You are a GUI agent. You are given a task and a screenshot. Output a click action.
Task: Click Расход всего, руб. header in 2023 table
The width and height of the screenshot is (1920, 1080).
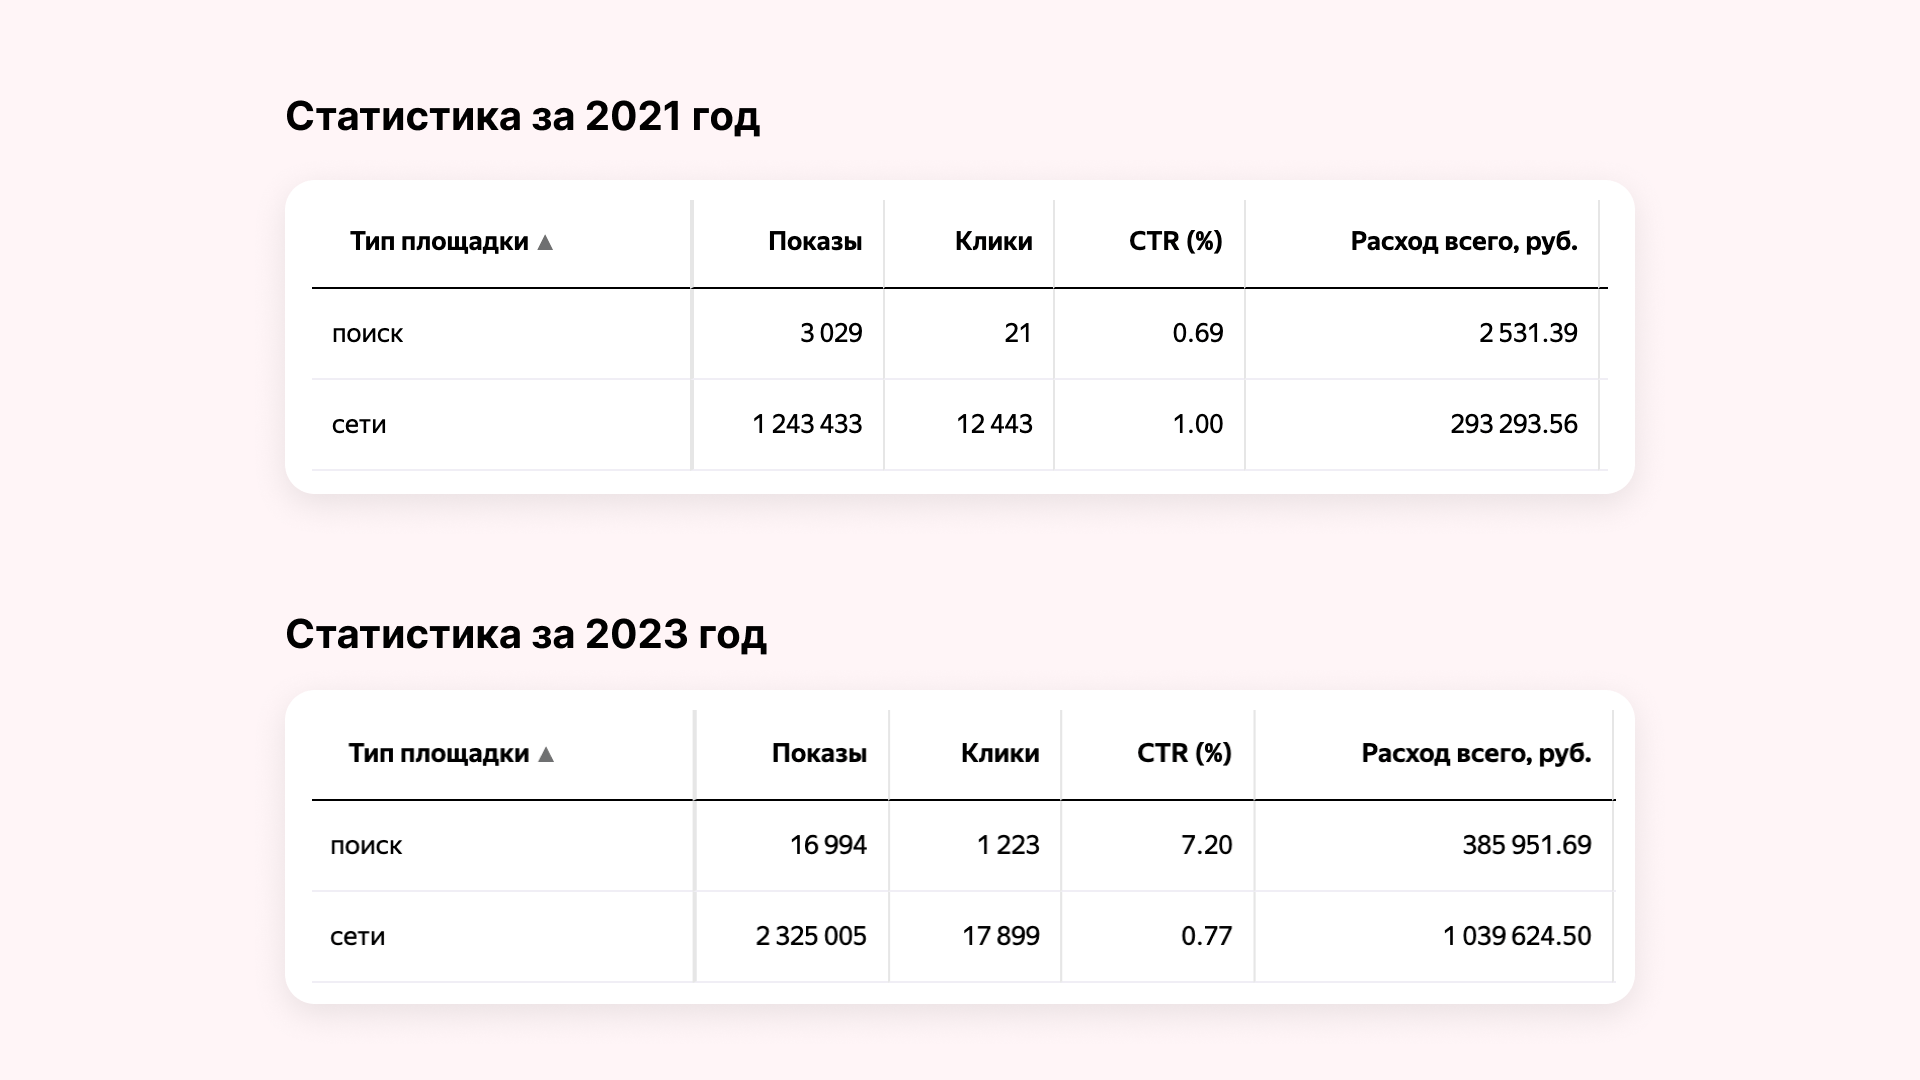click(1476, 753)
